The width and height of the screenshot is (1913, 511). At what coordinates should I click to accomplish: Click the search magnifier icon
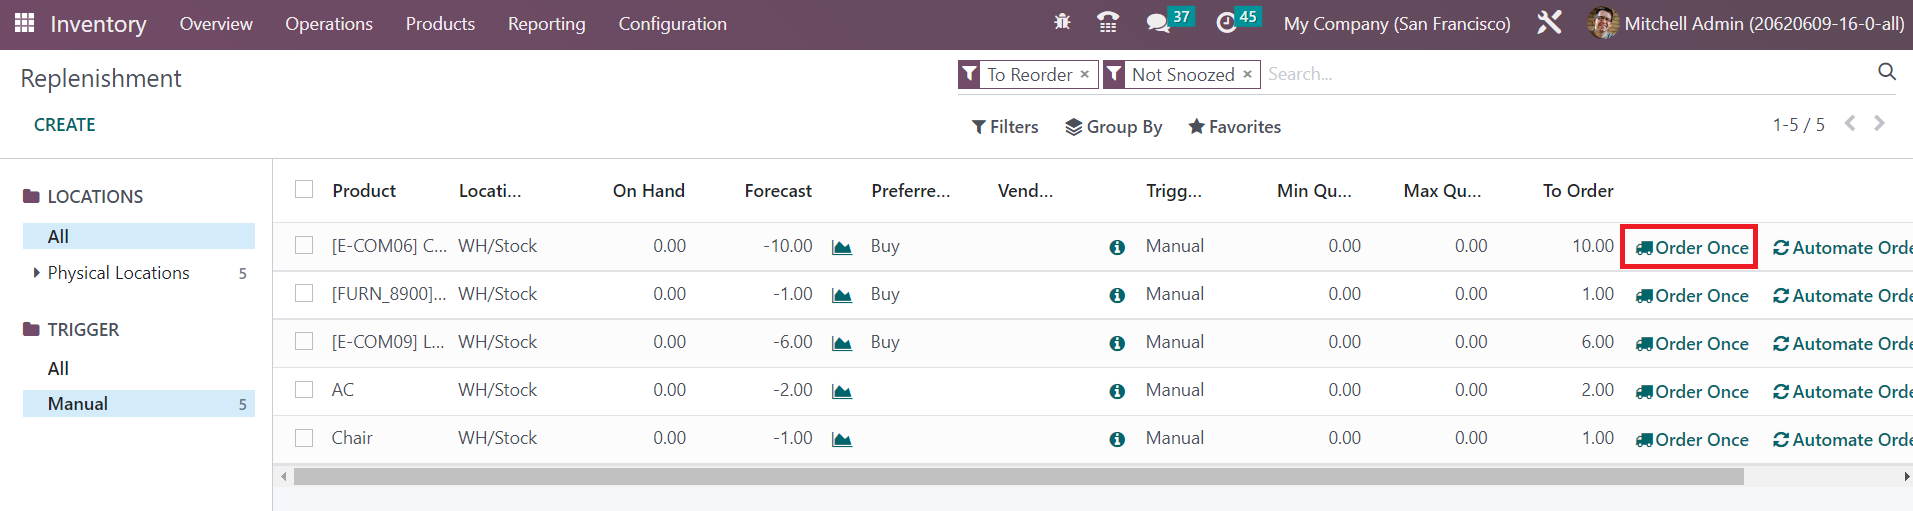coord(1886,72)
